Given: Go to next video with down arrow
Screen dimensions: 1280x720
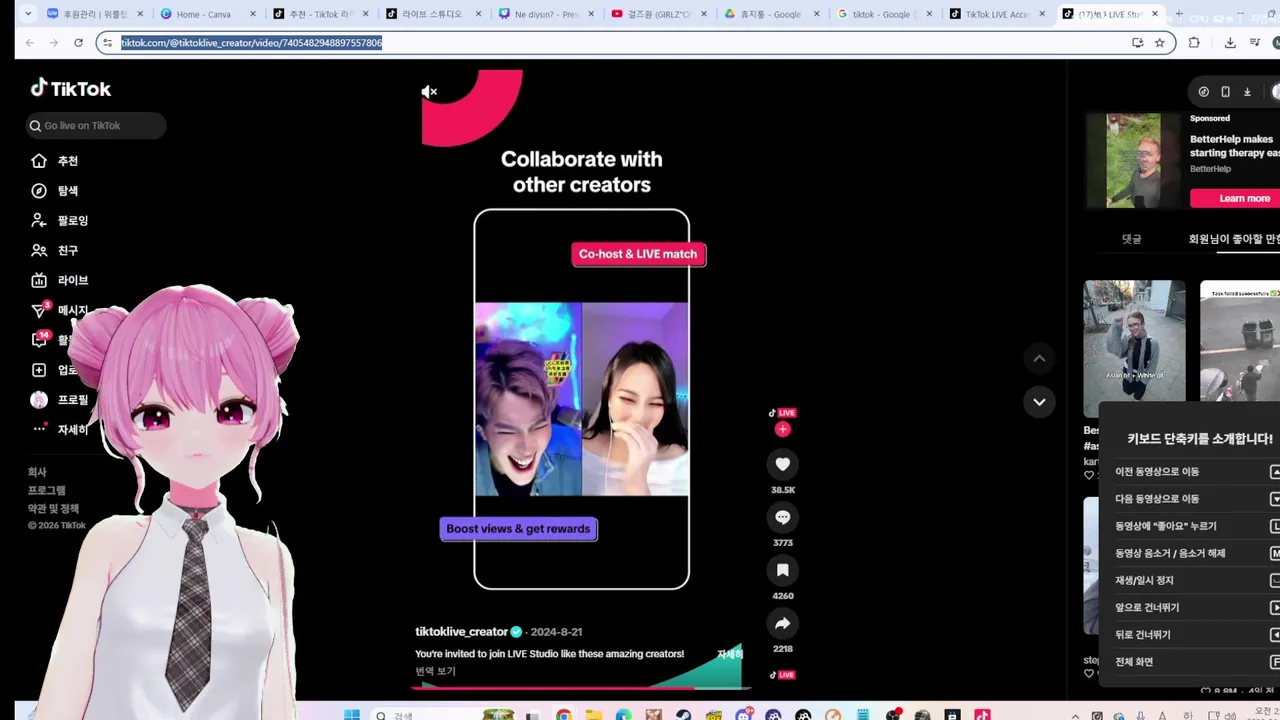Looking at the screenshot, I should point(1039,402).
